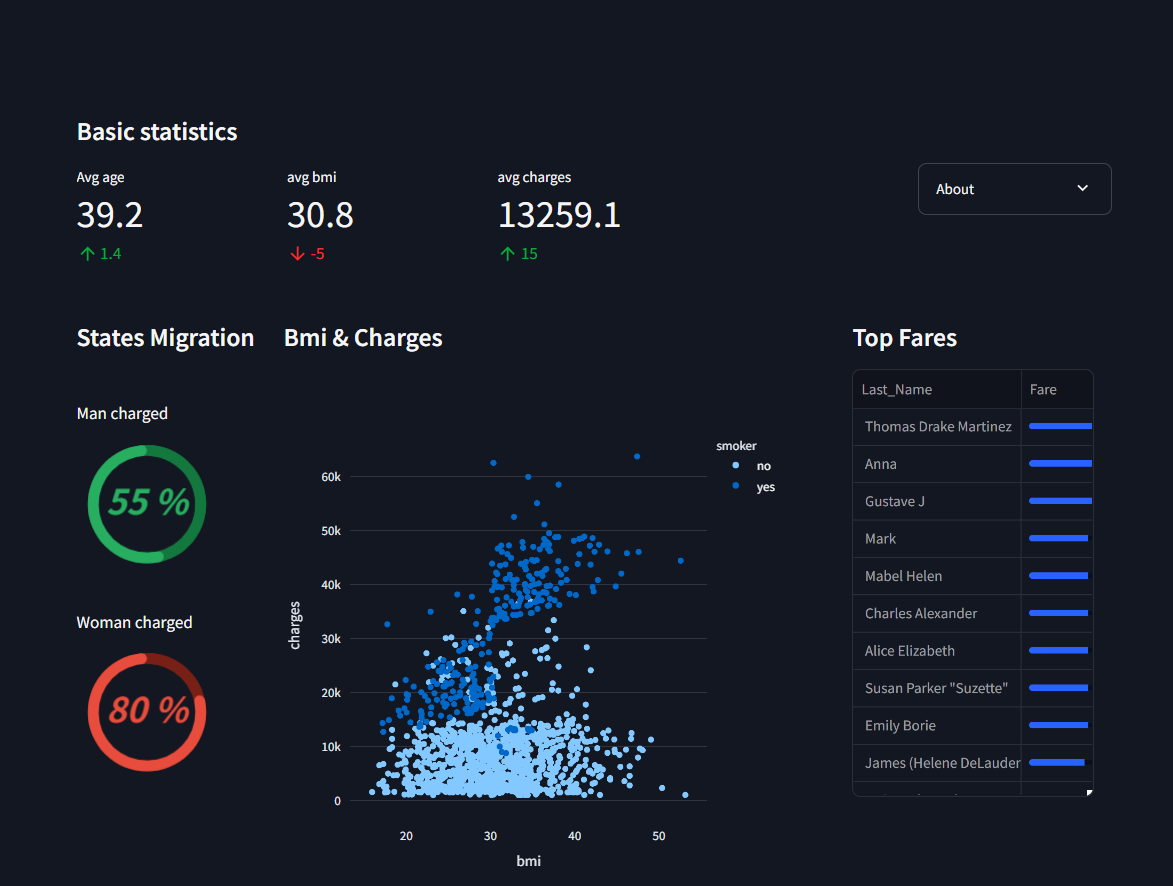Click the avg bmi value 30.8
1173x886 pixels.
click(x=320, y=216)
